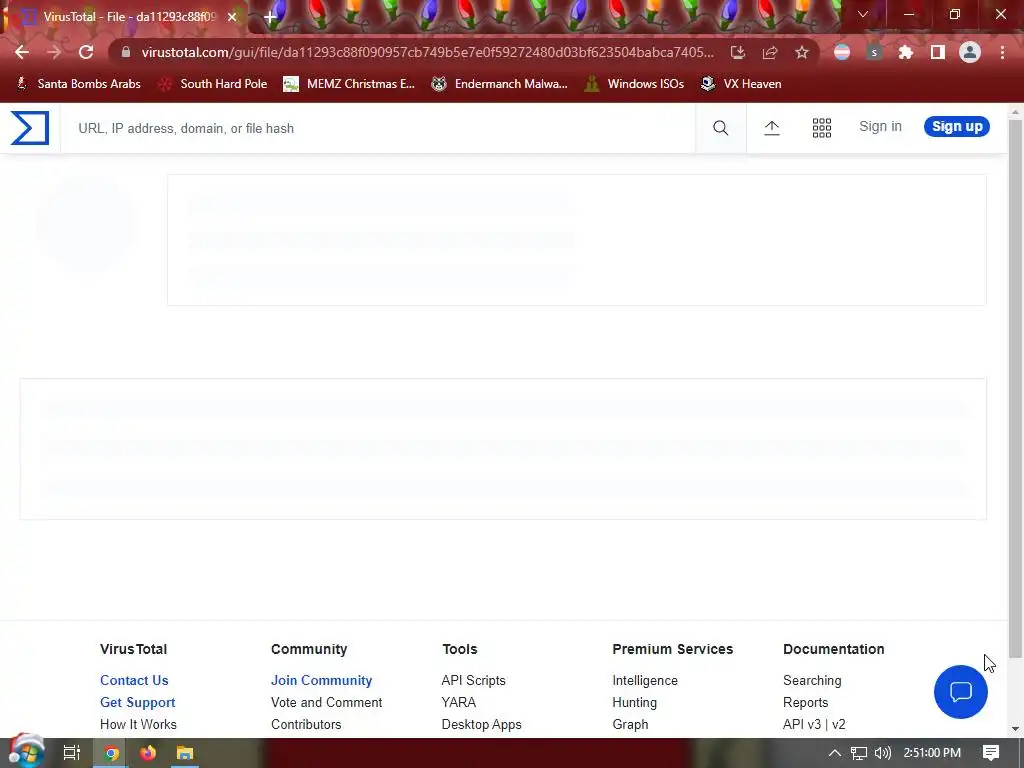The width and height of the screenshot is (1024, 768).
Task: Click the Sign in link
Action: [x=880, y=127]
